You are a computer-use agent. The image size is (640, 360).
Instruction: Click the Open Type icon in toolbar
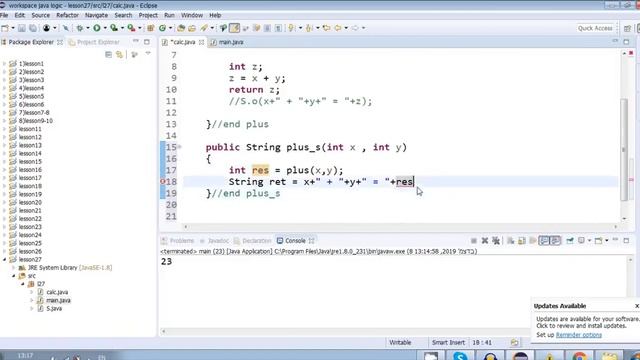pos(180,28)
